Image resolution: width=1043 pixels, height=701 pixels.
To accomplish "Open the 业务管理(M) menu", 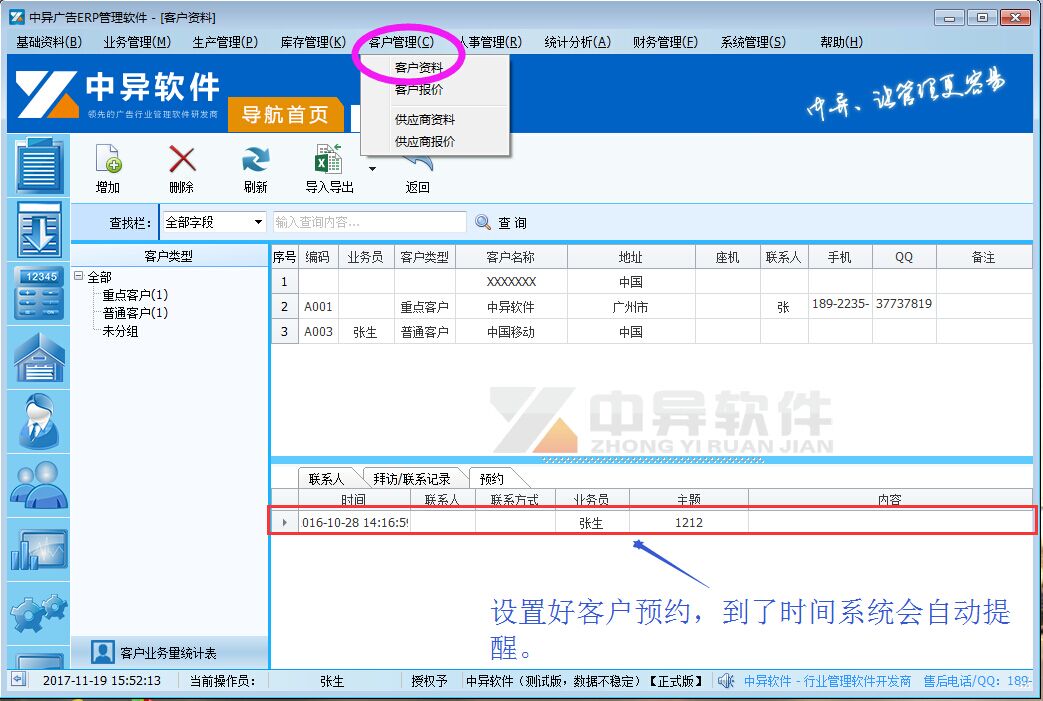I will 137,42.
